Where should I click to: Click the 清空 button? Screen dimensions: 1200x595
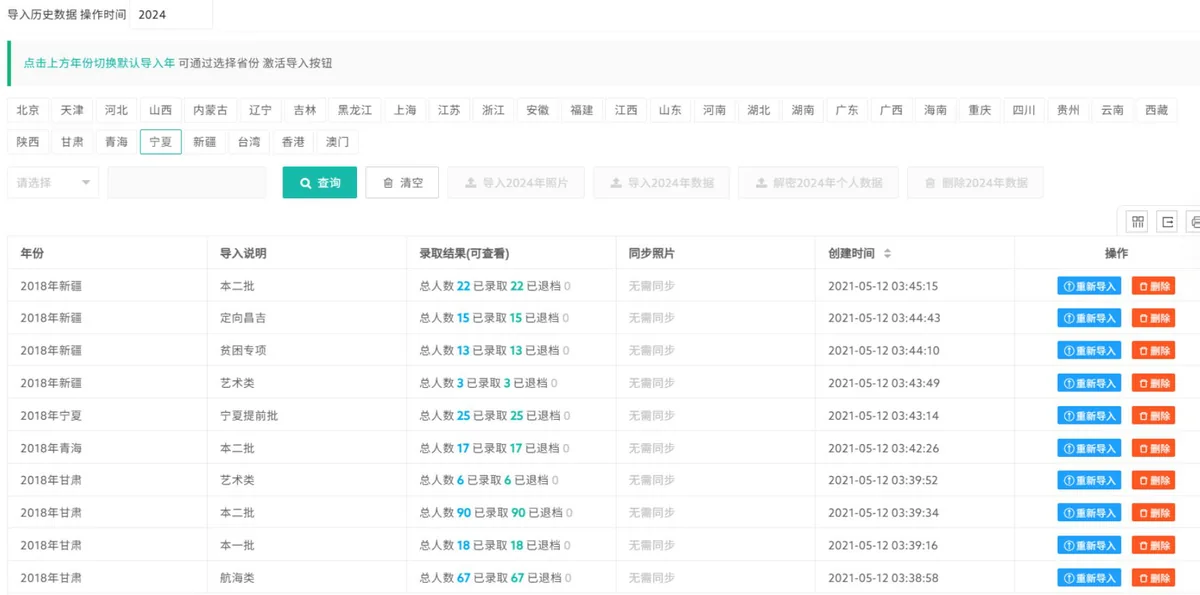tap(402, 183)
